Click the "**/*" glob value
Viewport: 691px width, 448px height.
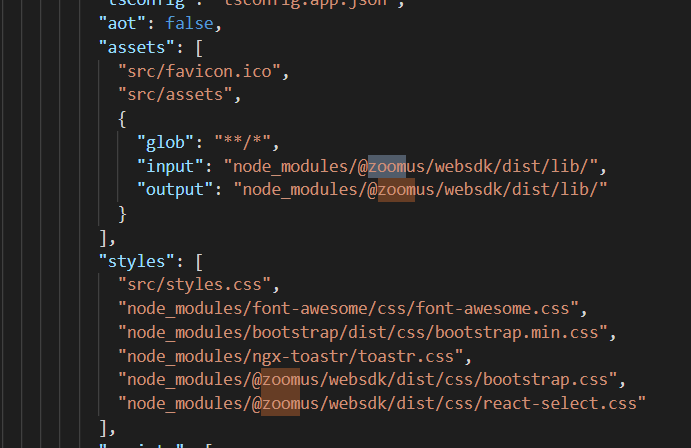click(242, 142)
